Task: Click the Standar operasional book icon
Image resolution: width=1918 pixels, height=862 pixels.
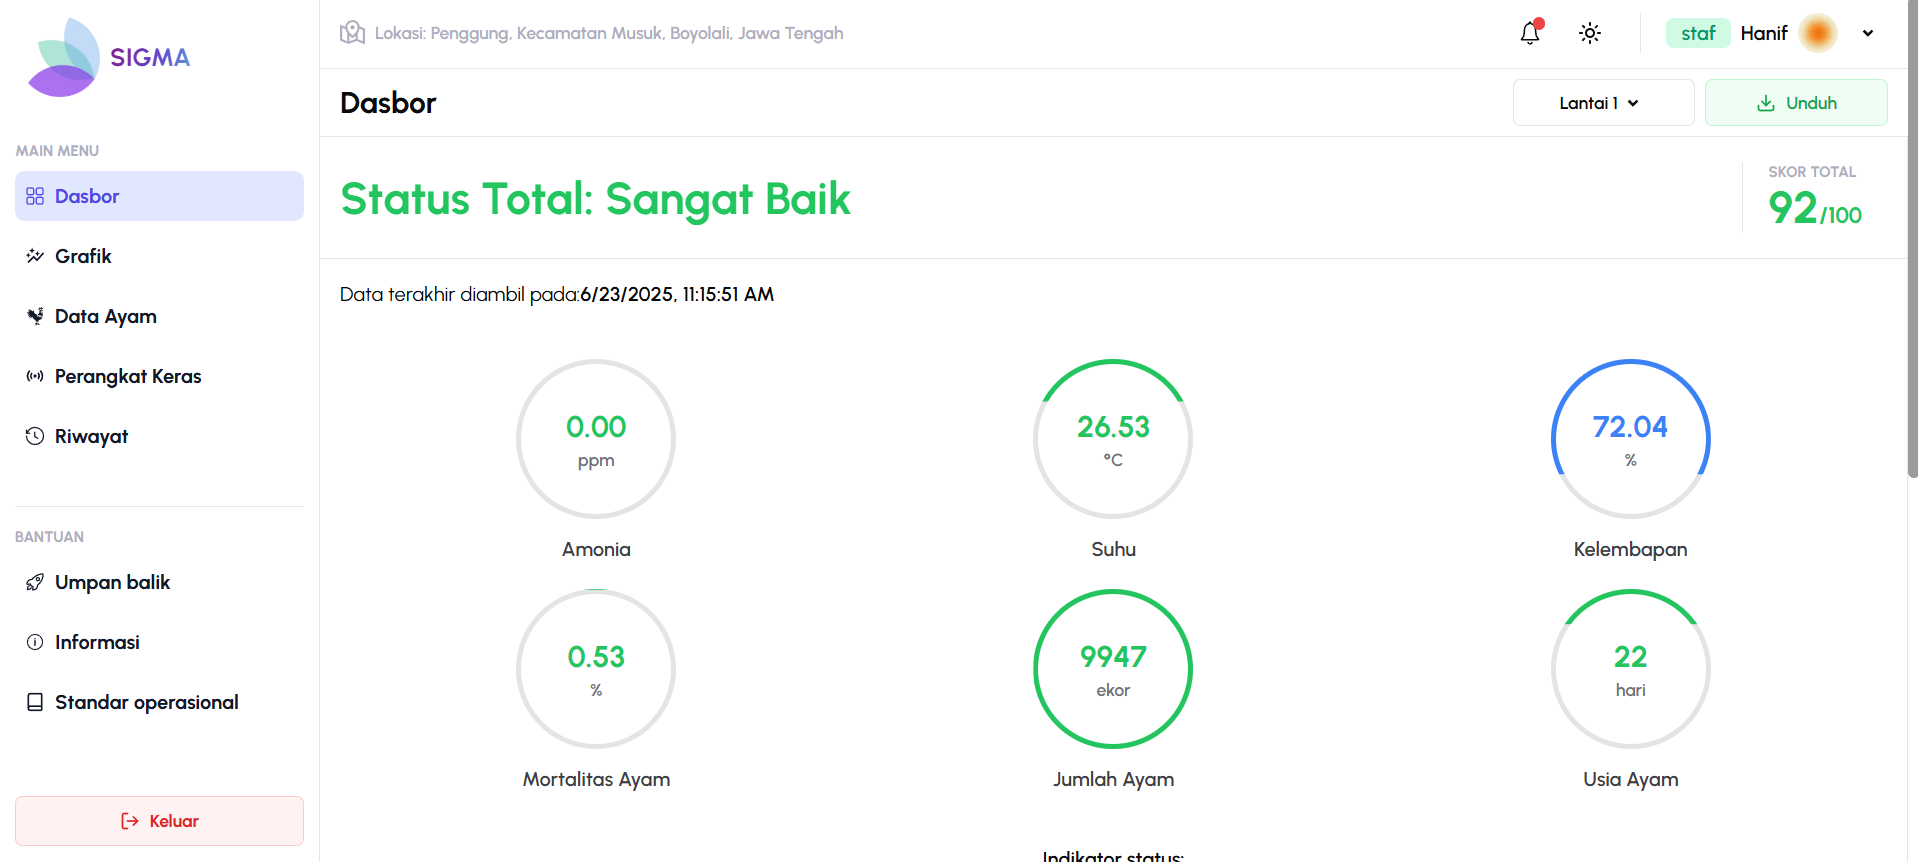Action: [35, 702]
